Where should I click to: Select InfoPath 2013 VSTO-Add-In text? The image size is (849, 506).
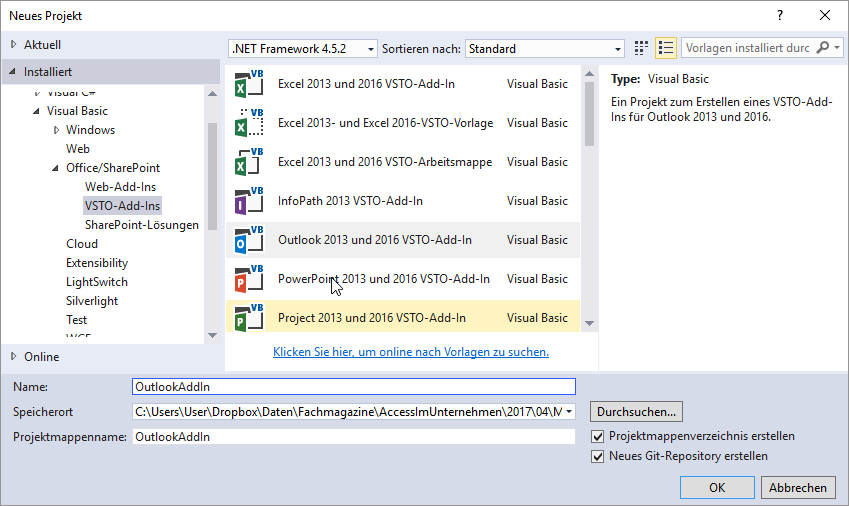tap(350, 201)
